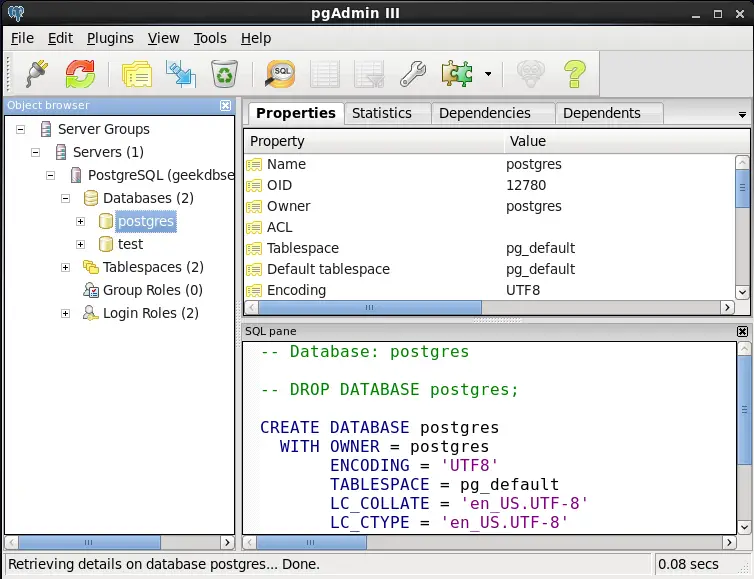Collapse the Databases (2) node
Screen dimensions: 754x579
[x=65, y=198]
